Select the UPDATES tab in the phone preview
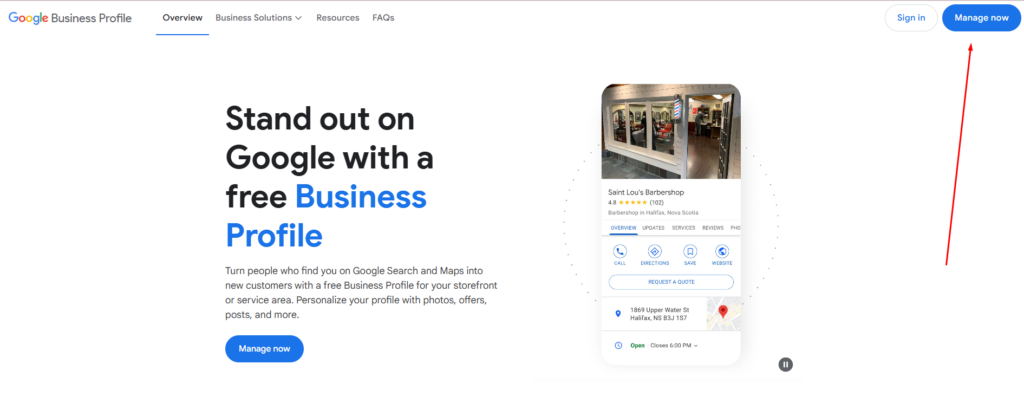The width and height of the screenshot is (1024, 403). click(x=653, y=228)
